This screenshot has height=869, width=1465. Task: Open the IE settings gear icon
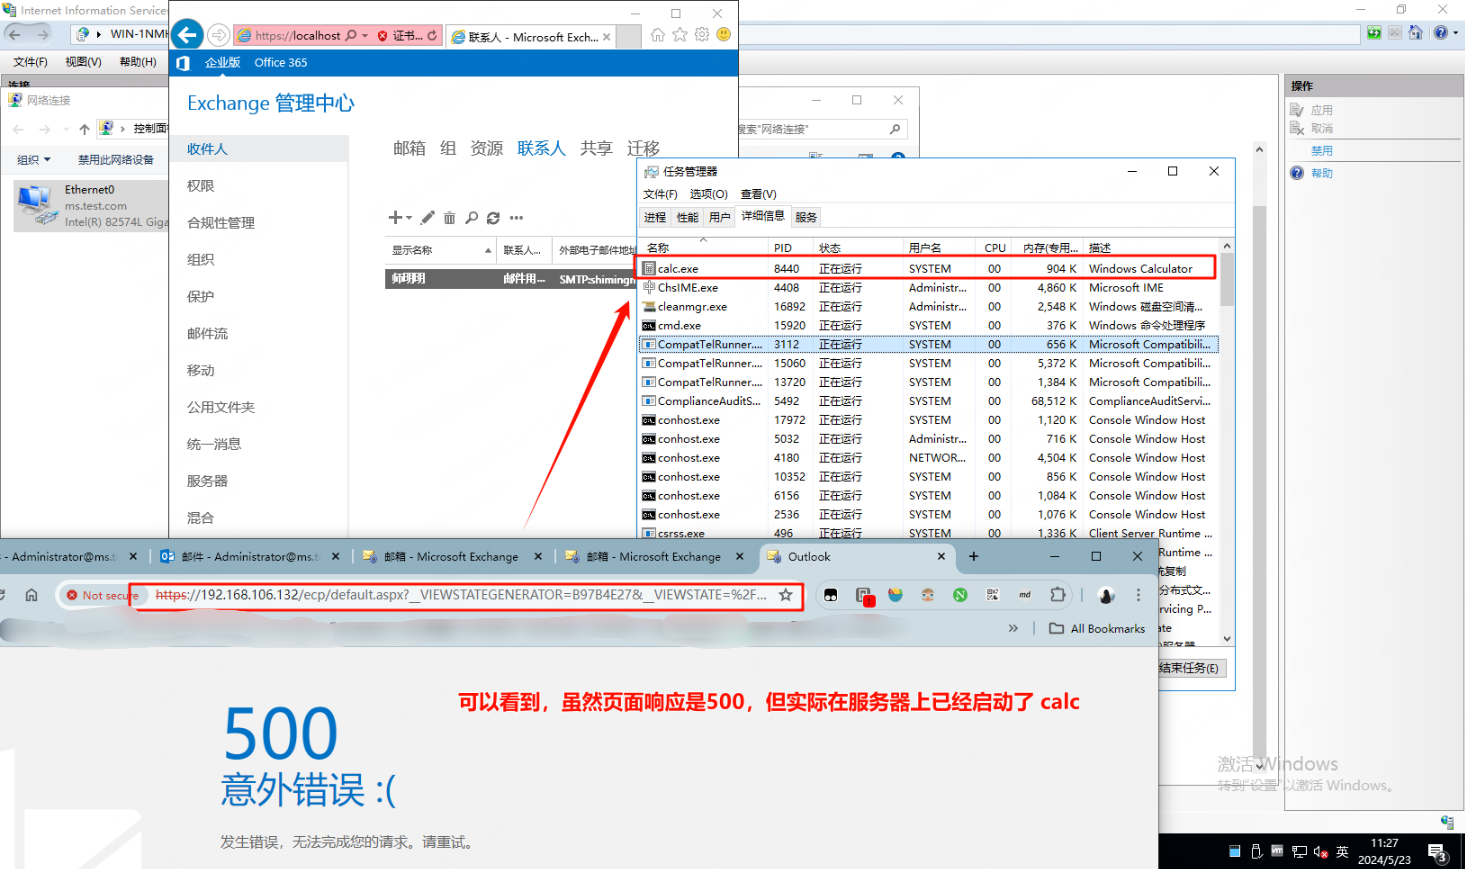(x=702, y=35)
